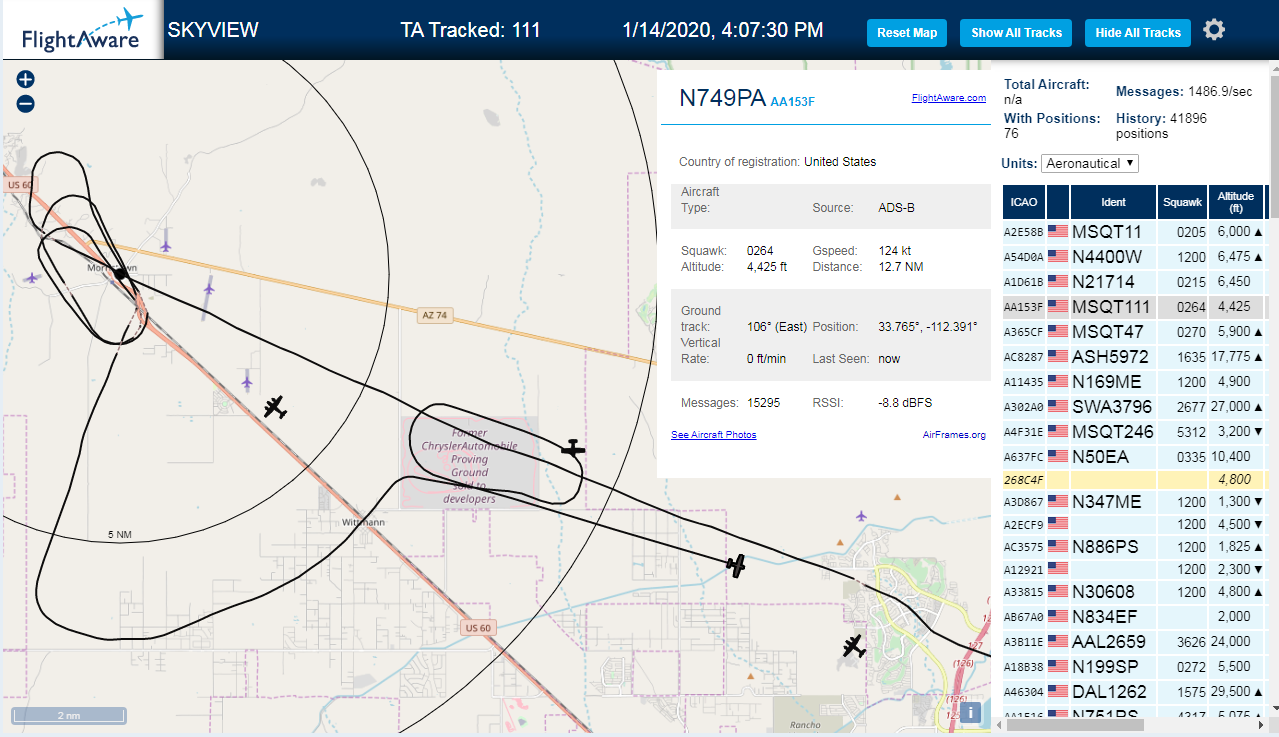Select the ASH5972 aircraft row

click(x=1134, y=357)
